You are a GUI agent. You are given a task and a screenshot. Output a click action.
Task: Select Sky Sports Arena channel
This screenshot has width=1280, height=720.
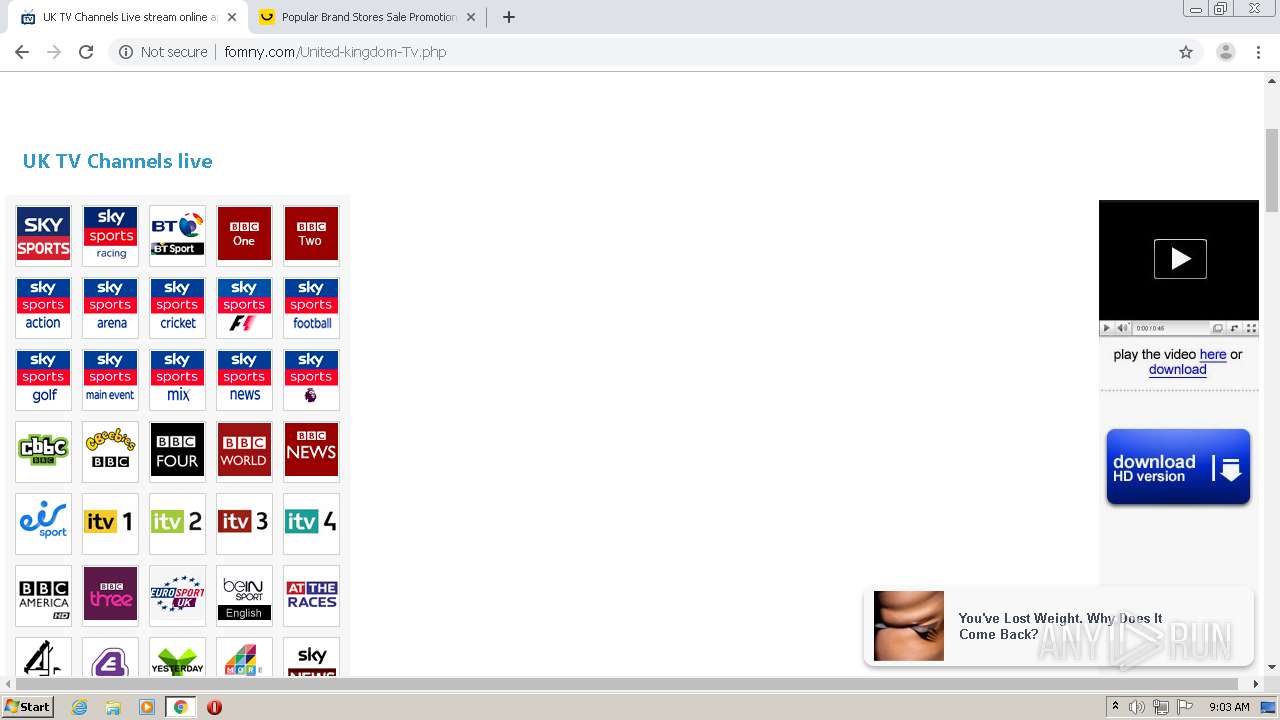110,308
